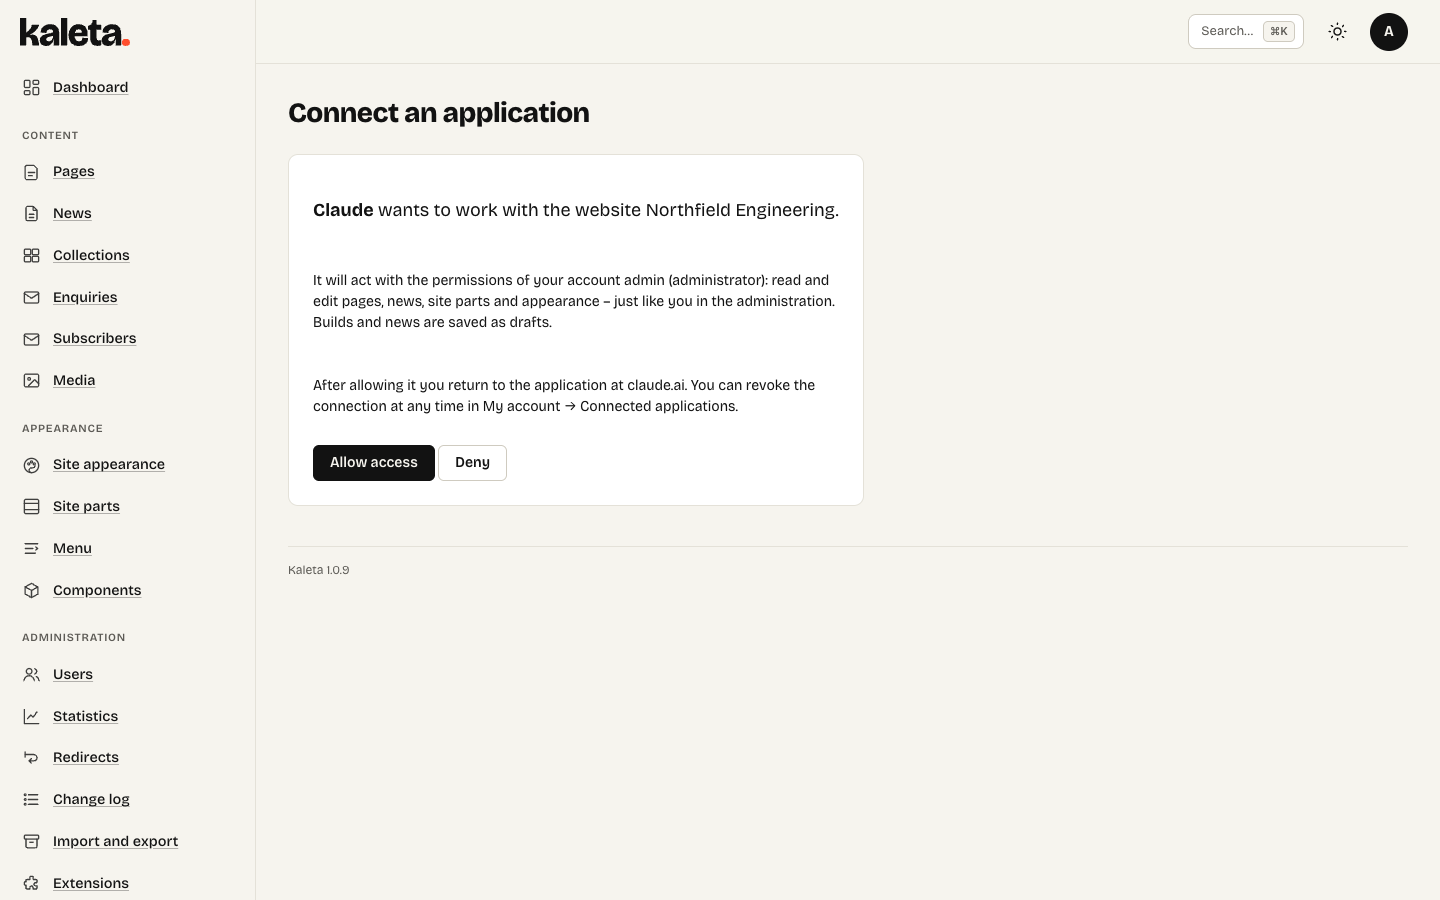Screen dimensions: 1440x900
Task: Click the kaleta logo
Action: [75, 32]
